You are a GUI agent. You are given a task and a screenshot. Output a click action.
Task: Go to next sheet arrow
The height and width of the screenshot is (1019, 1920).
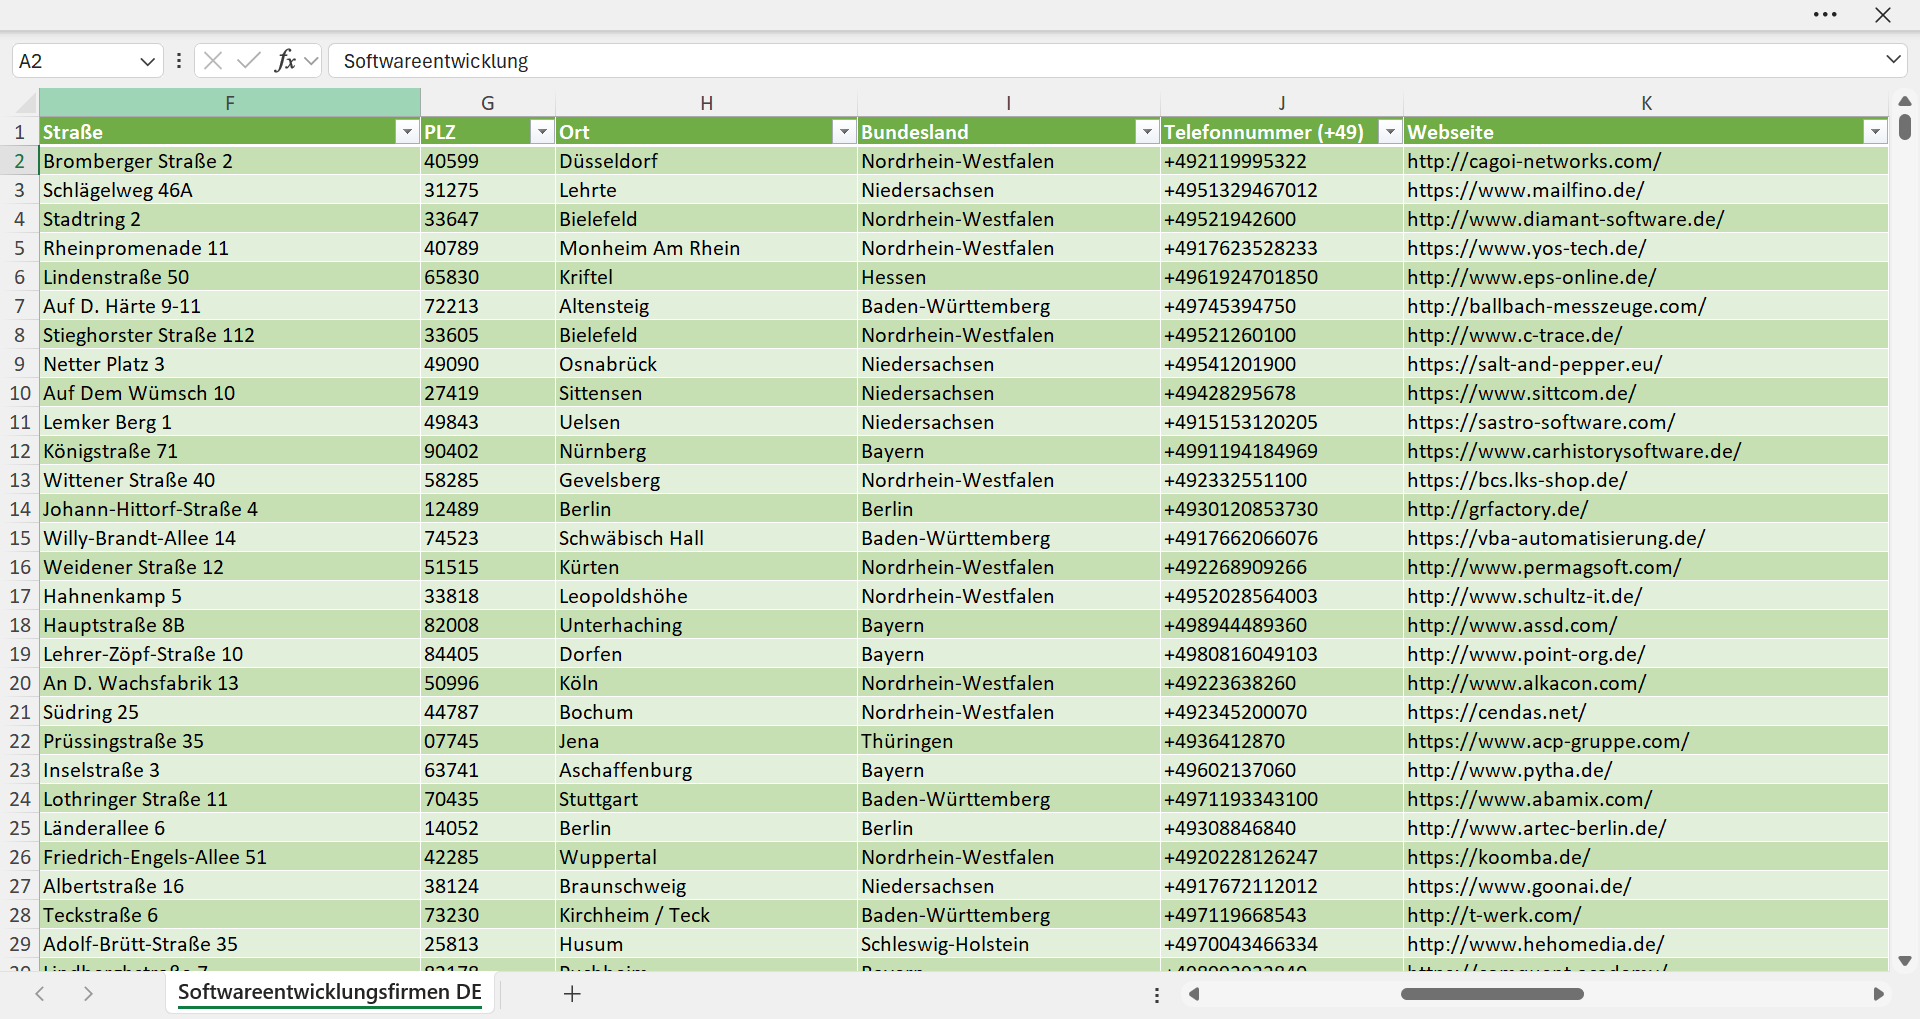(x=88, y=994)
